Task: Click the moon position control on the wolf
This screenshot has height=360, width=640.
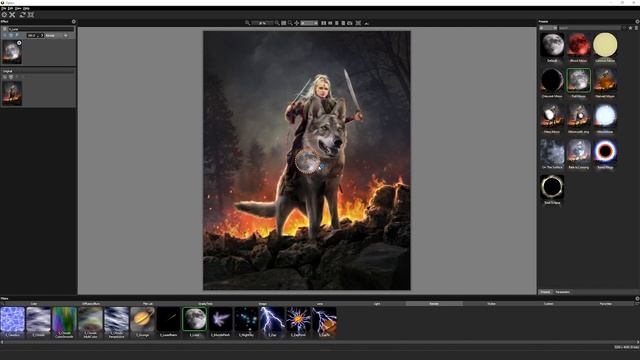Action: coord(308,162)
